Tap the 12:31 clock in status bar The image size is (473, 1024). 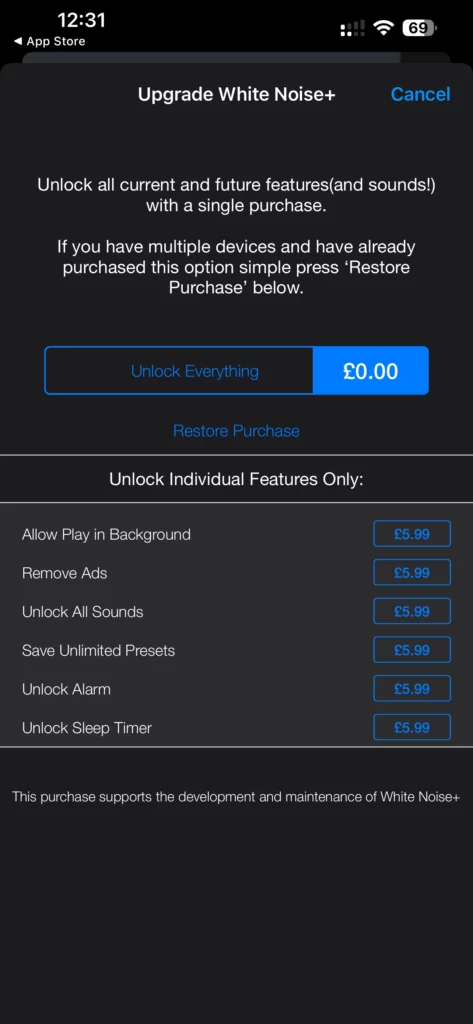(x=81, y=20)
